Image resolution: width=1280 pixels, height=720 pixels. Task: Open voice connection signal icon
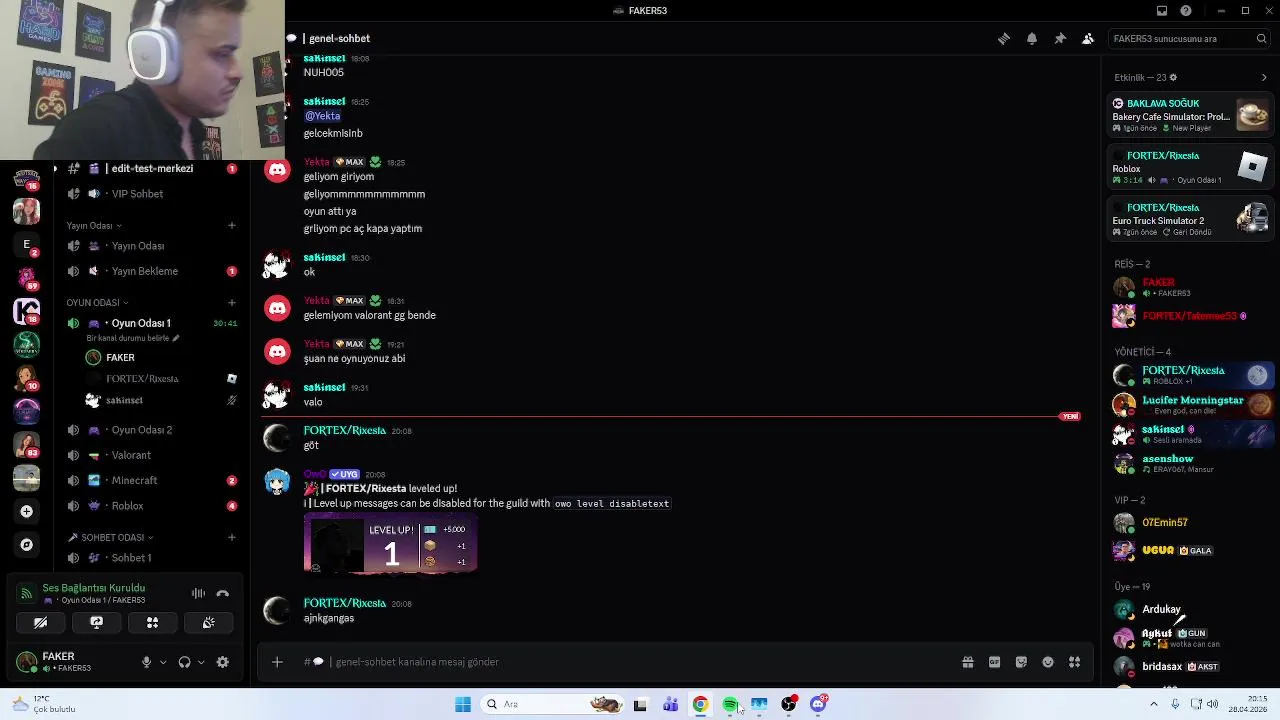(26, 593)
